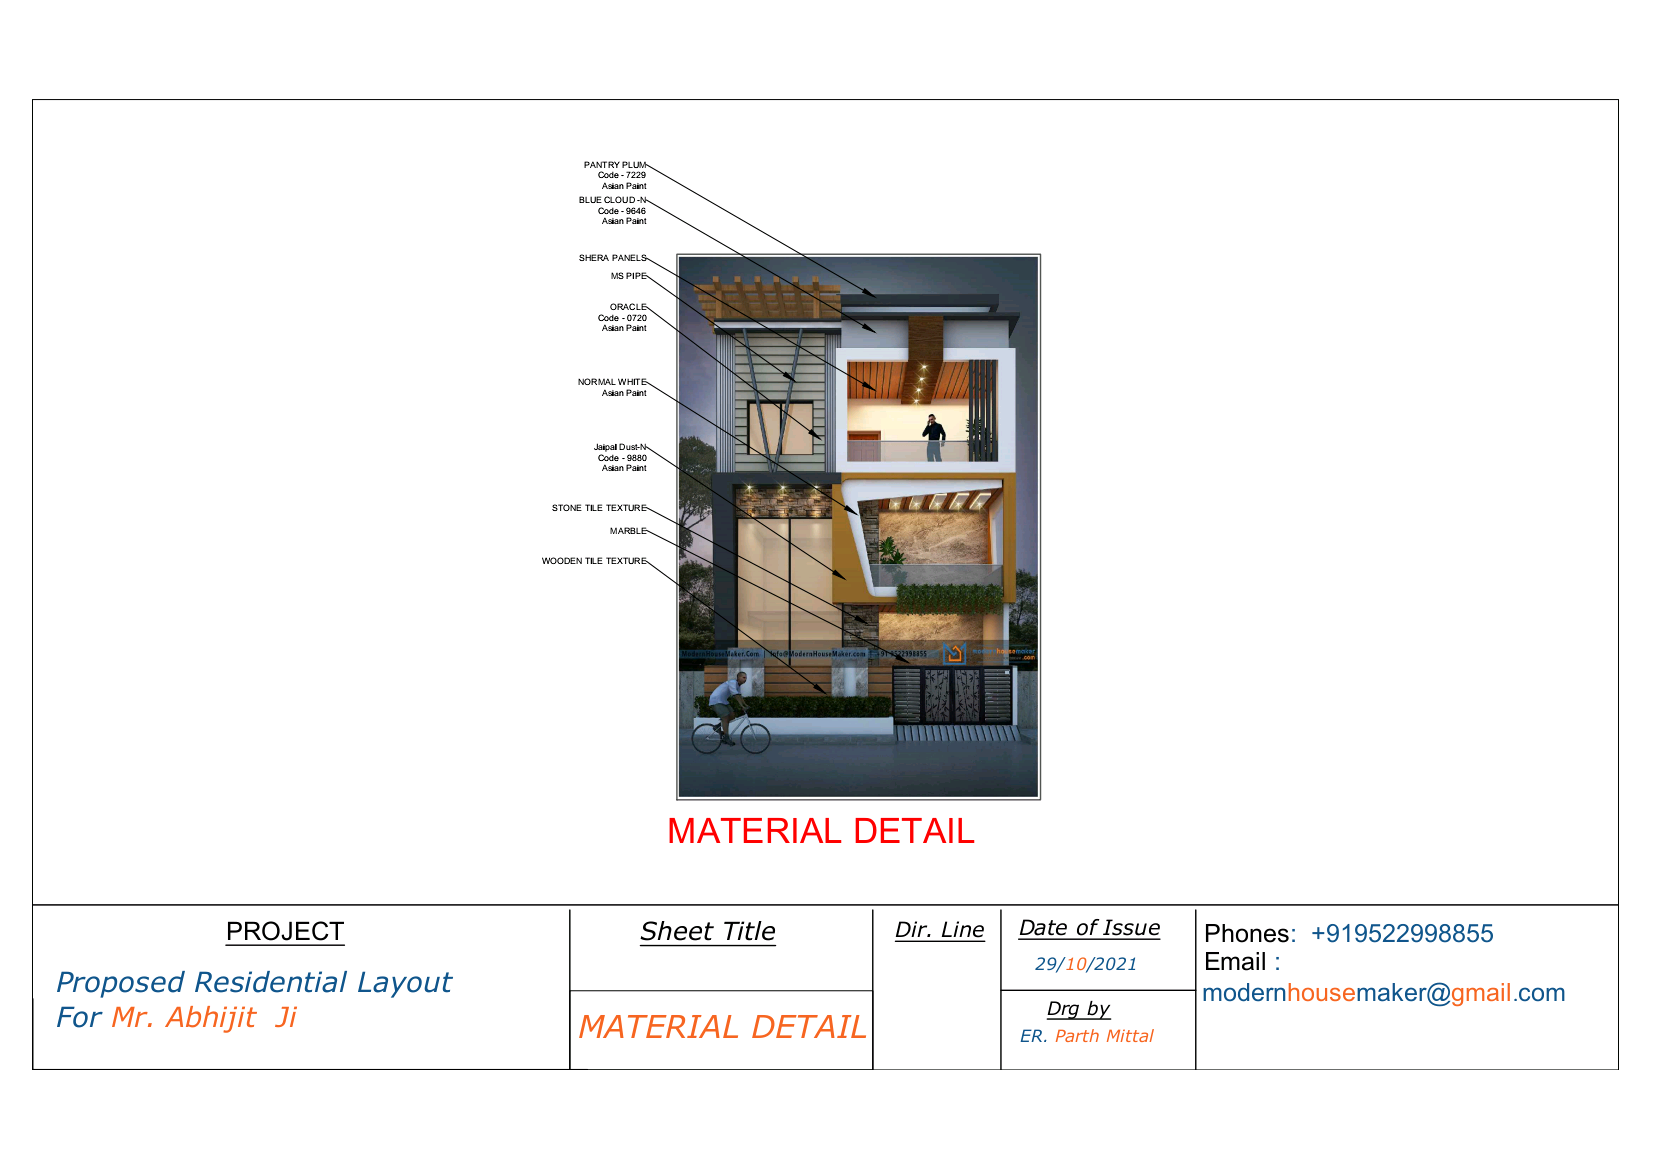Select the red 'MATERIAL DETAIL' heading below the image
The height and width of the screenshot is (1168, 1653).
820,831
